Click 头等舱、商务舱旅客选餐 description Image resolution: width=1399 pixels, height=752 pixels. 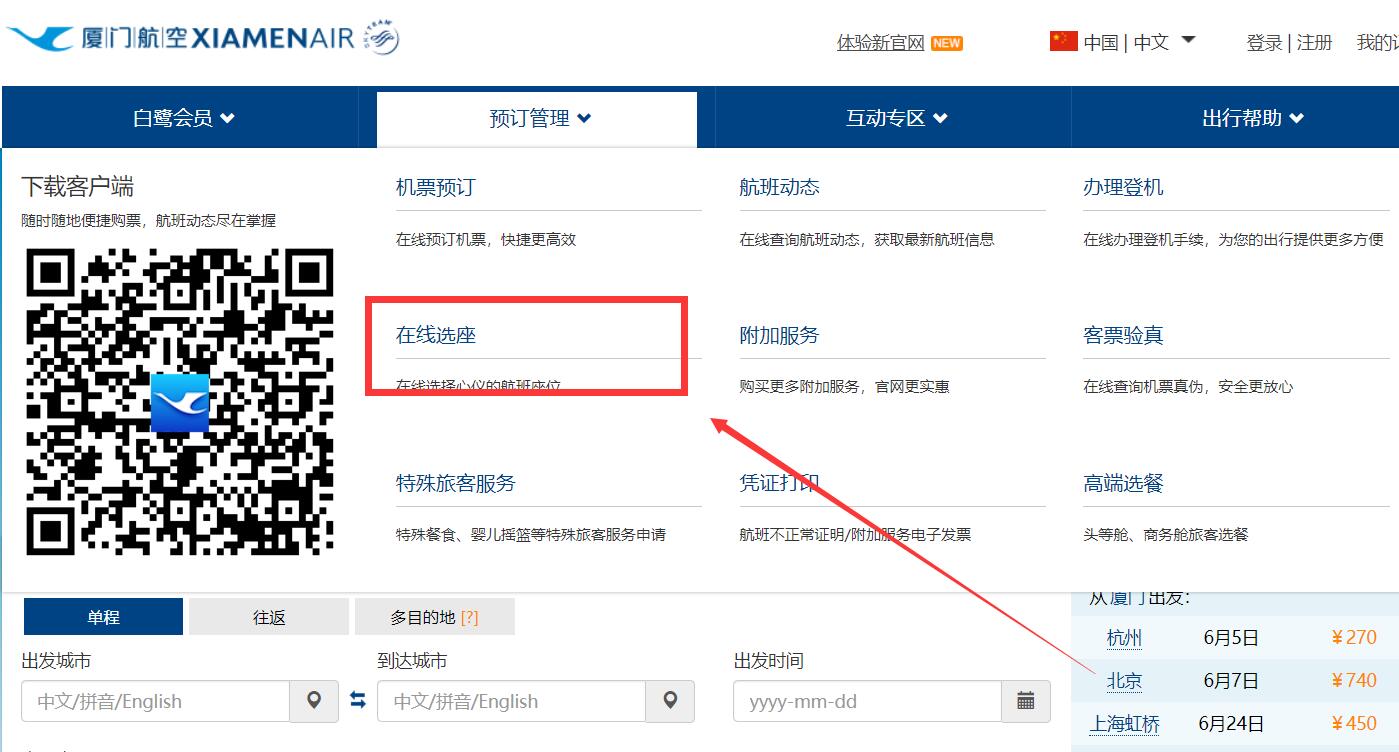[x=1166, y=535]
